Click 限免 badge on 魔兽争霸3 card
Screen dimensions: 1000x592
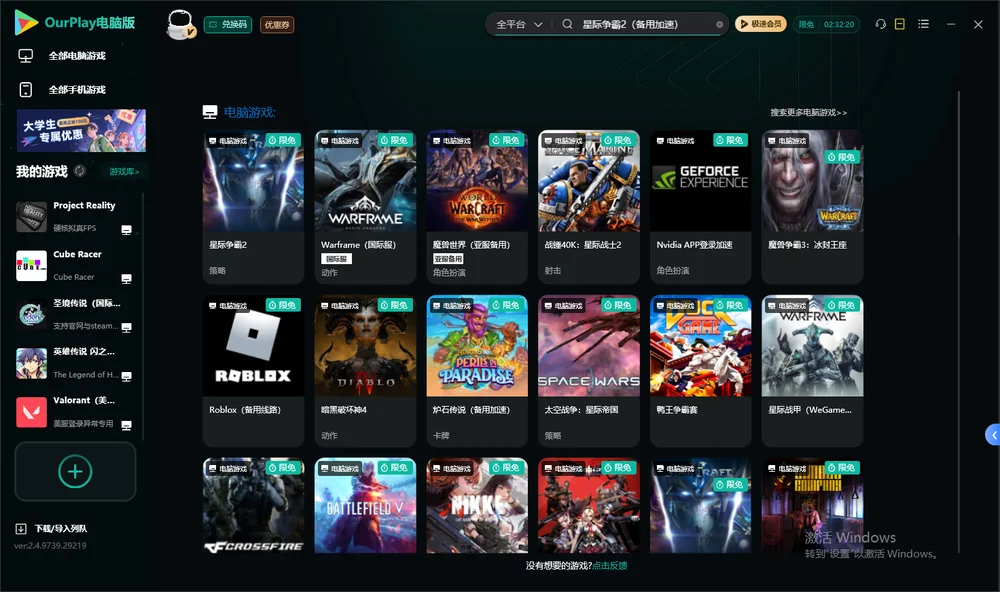[842, 157]
